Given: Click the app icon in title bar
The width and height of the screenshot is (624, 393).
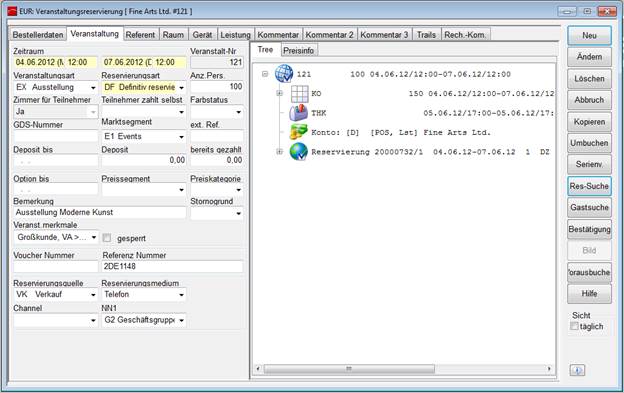Looking at the screenshot, I should click(x=12, y=12).
